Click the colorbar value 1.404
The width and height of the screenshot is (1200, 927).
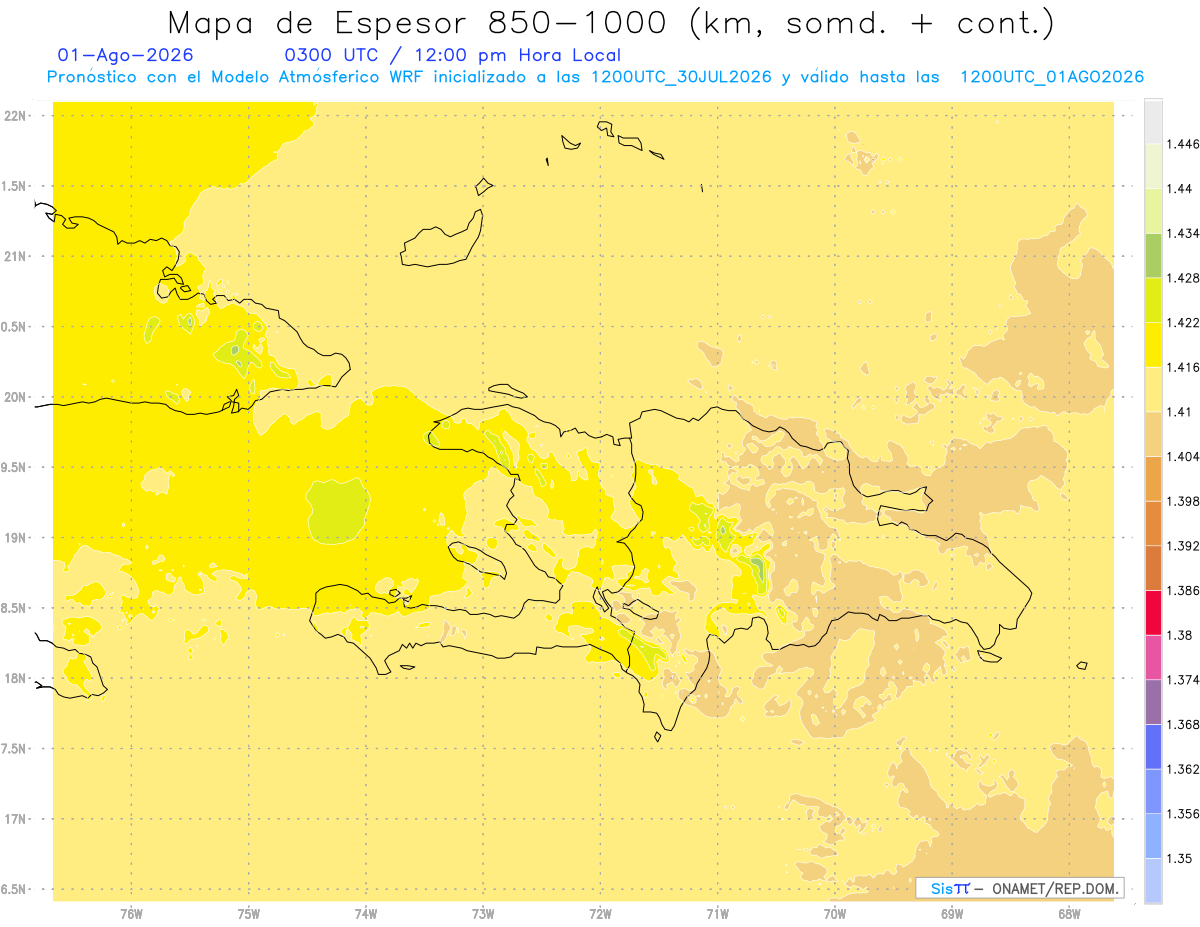[1183, 456]
